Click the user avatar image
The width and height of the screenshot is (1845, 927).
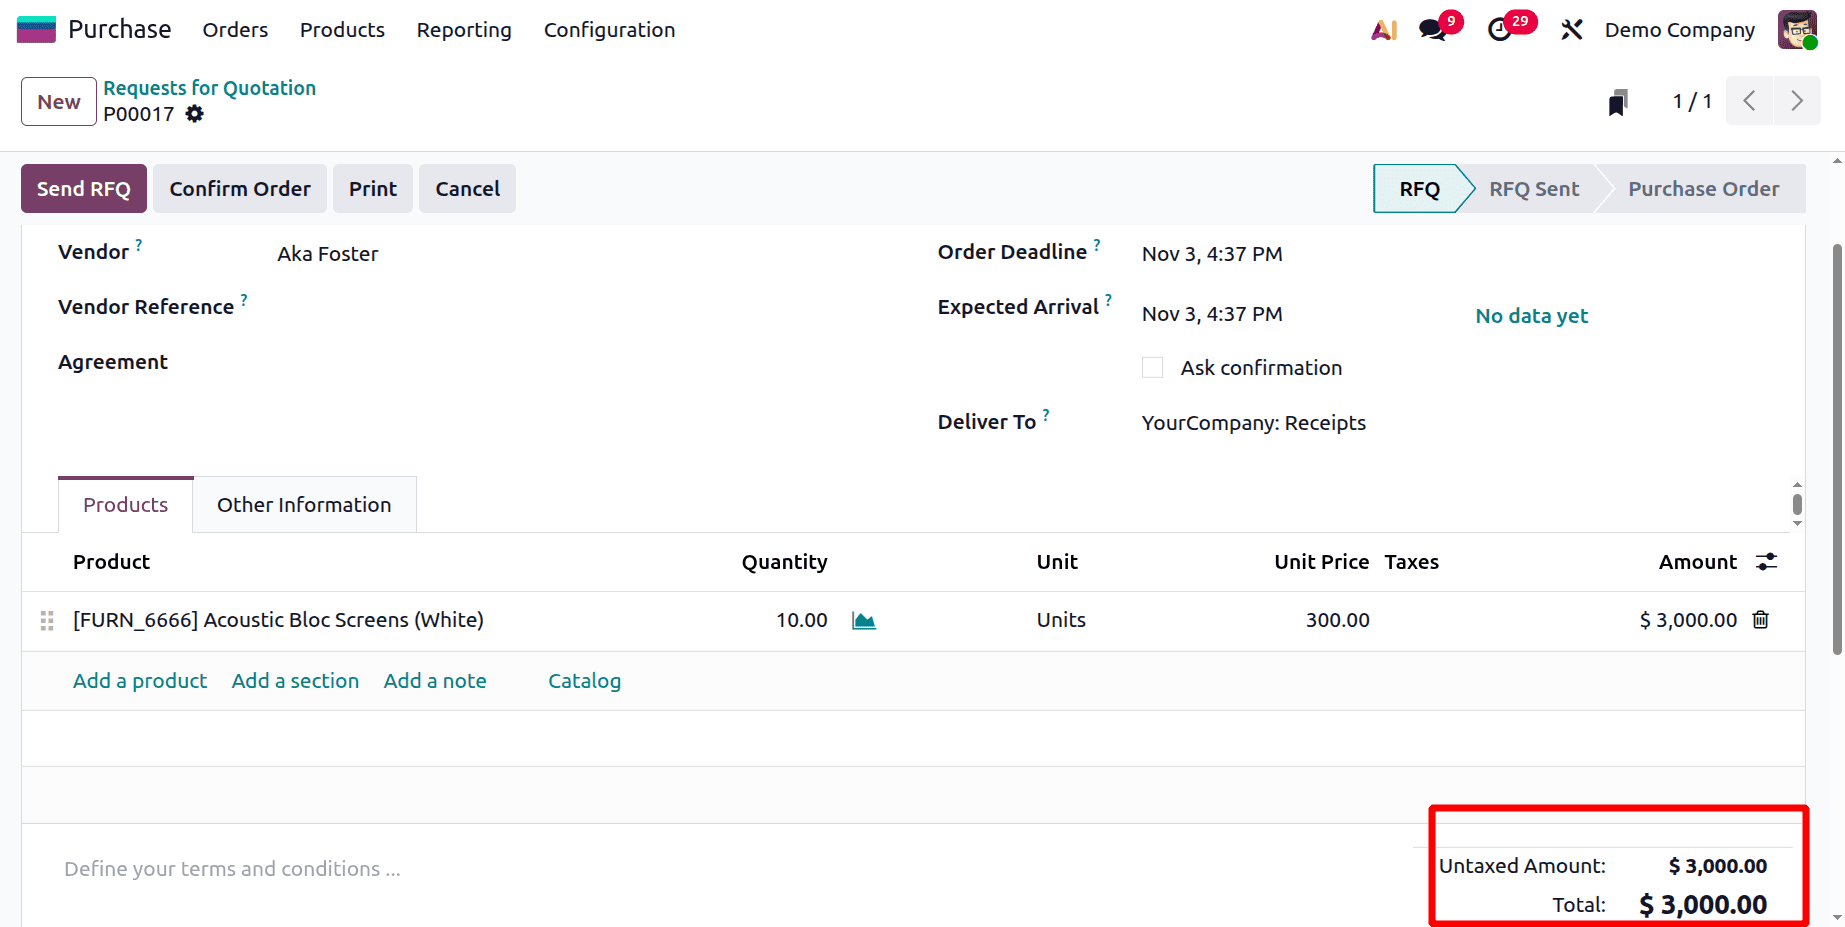pos(1797,29)
